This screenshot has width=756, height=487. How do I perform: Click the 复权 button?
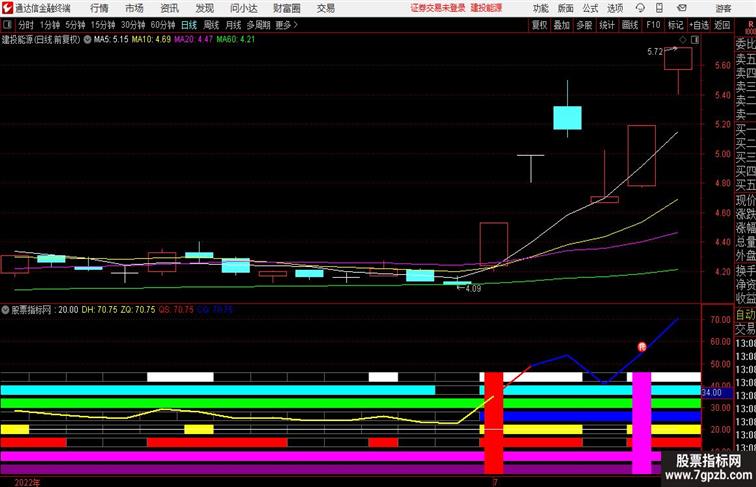[x=539, y=25]
